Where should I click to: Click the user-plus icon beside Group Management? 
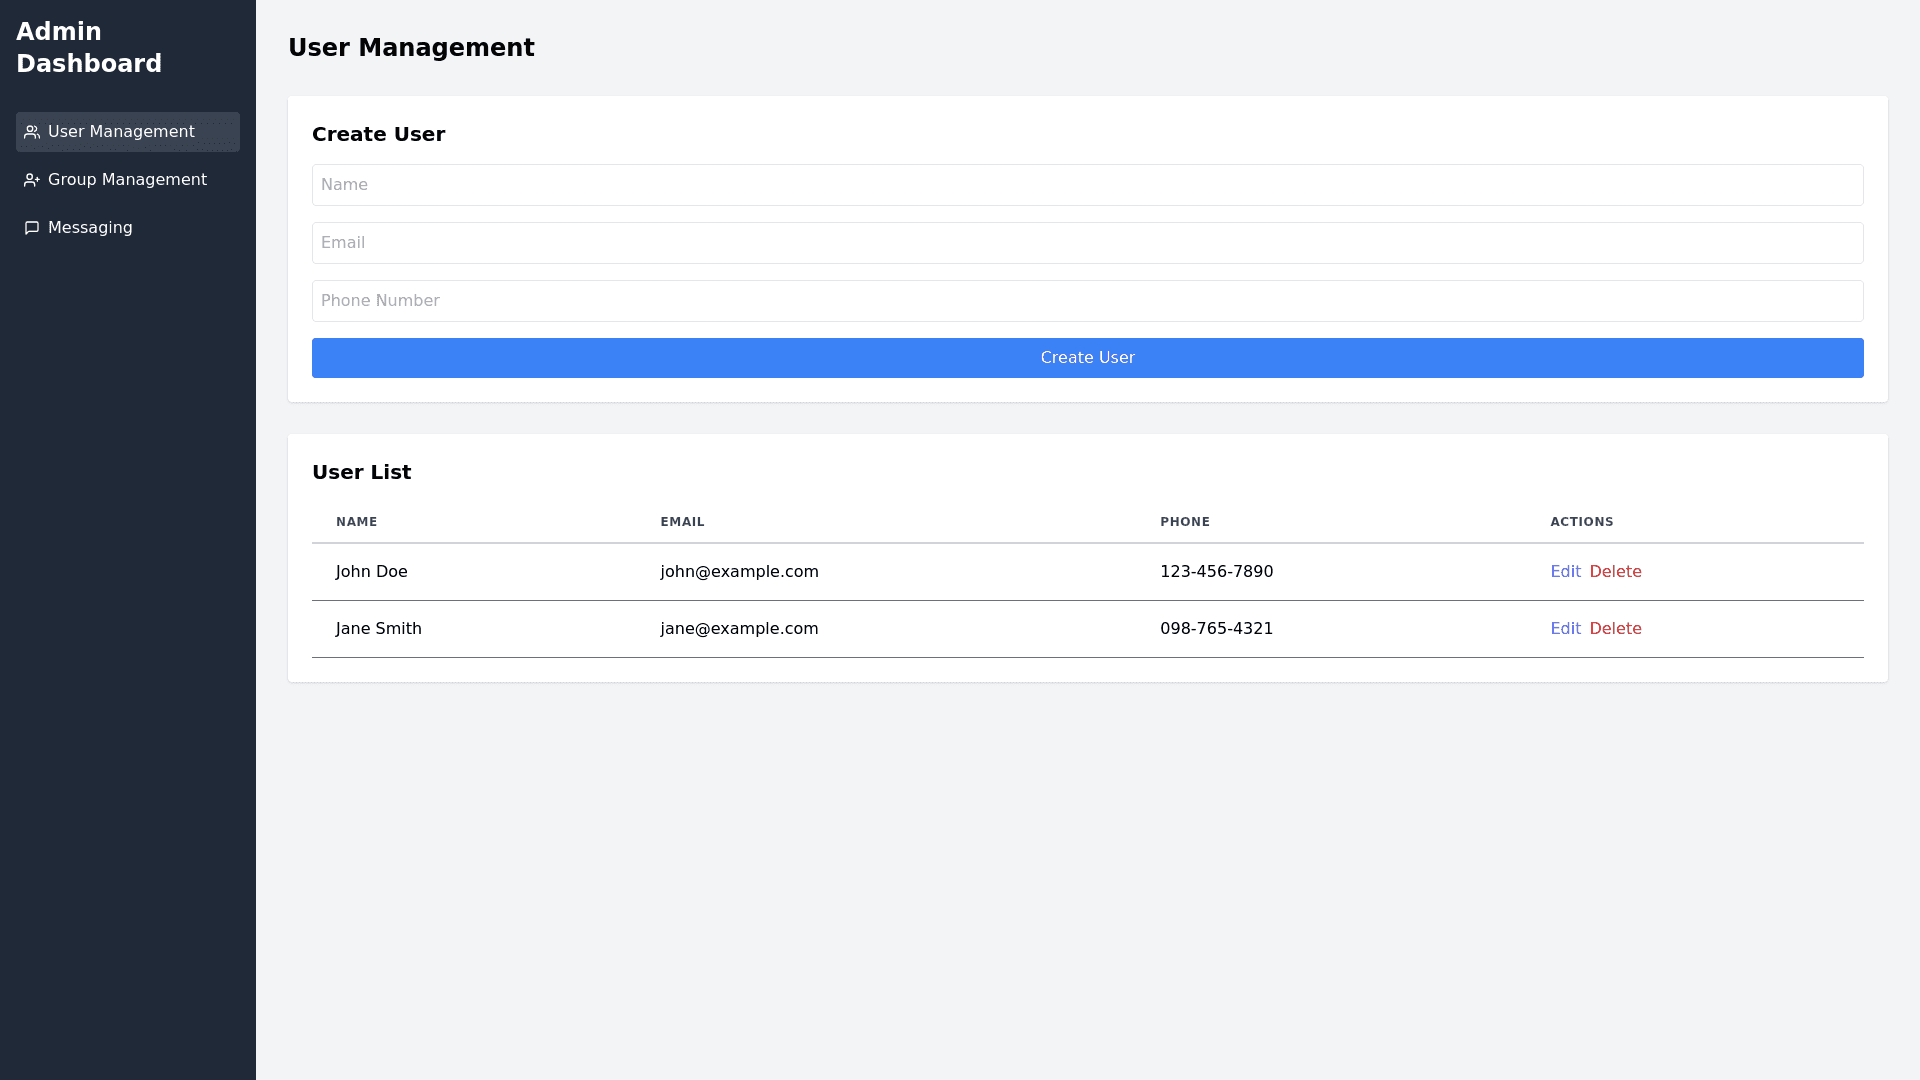pyautogui.click(x=32, y=180)
